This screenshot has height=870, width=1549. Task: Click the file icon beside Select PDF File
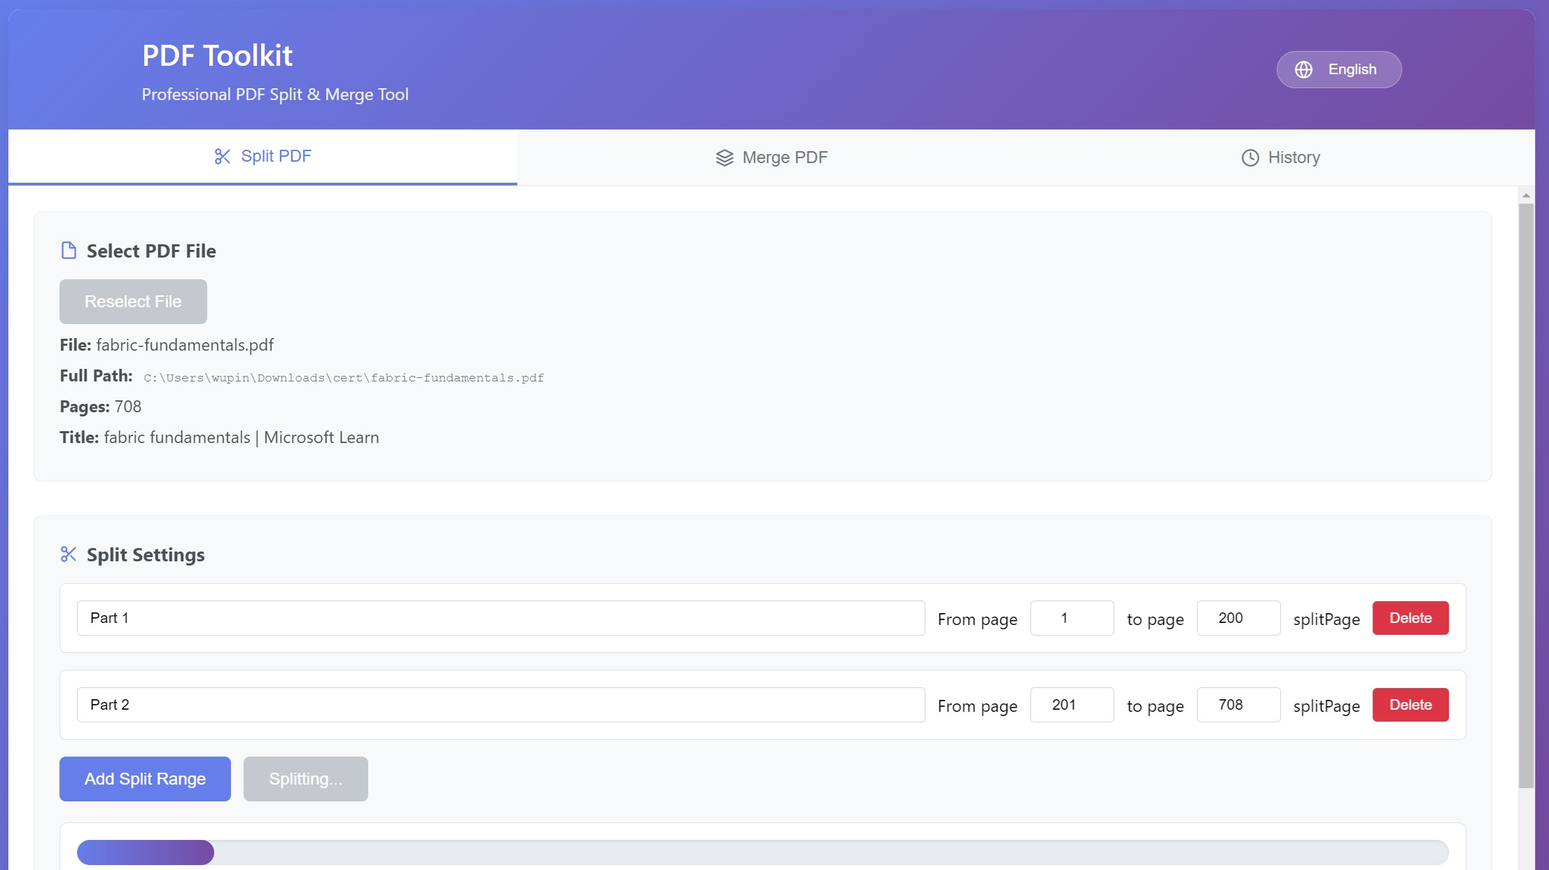pos(69,250)
